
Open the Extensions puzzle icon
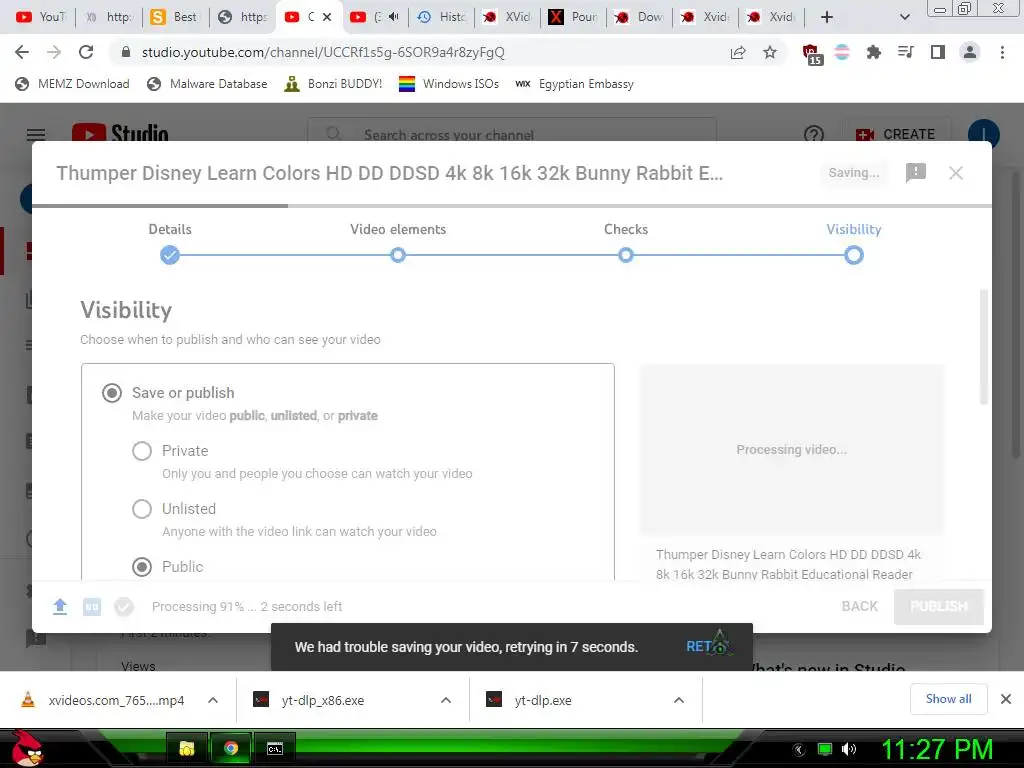[x=873, y=52]
